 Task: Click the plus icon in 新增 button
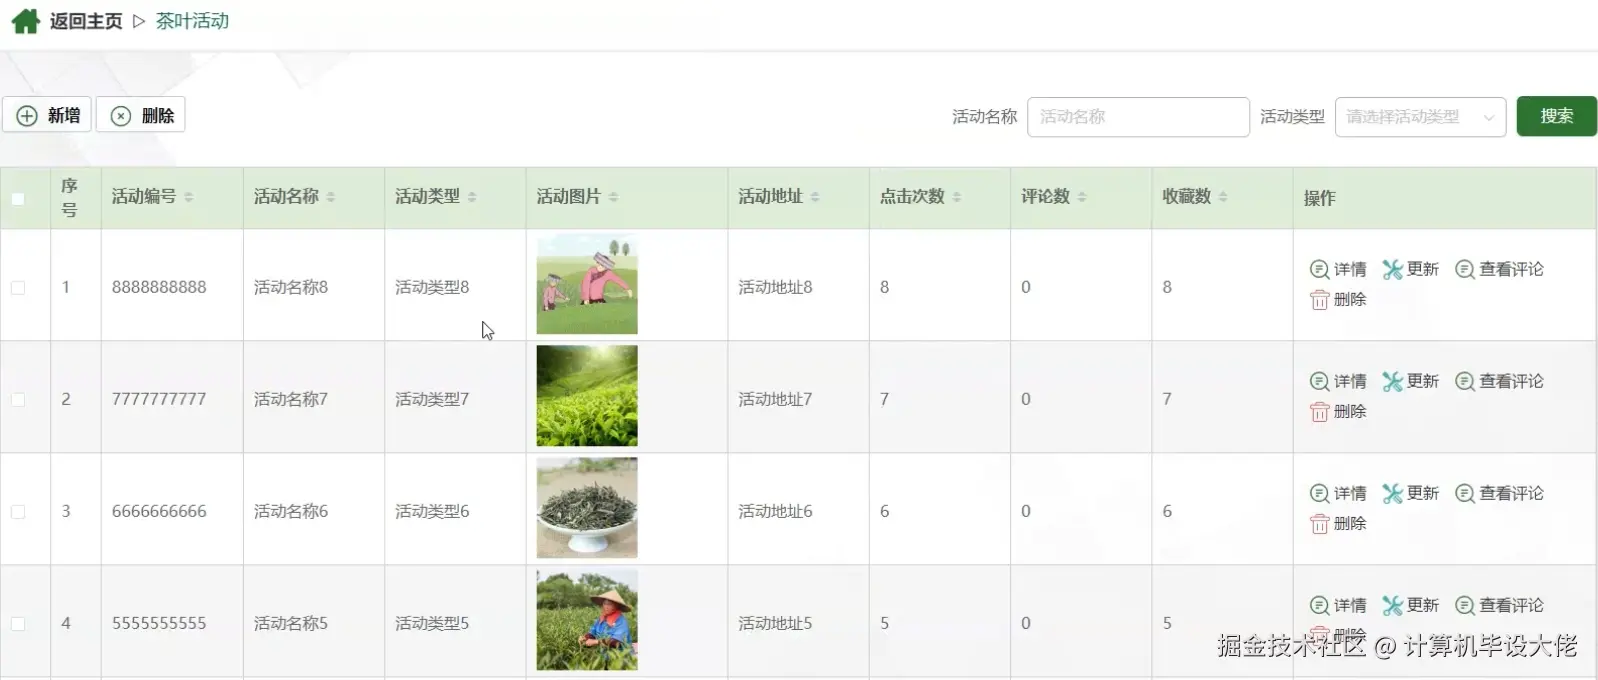[27, 116]
